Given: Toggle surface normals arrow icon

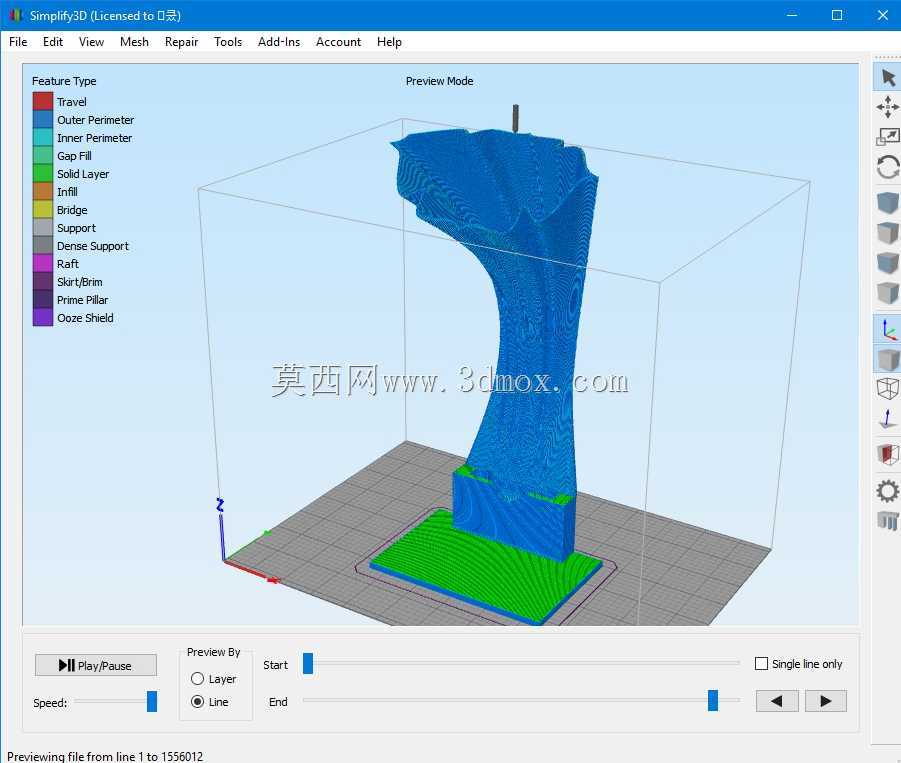Looking at the screenshot, I should point(888,419).
